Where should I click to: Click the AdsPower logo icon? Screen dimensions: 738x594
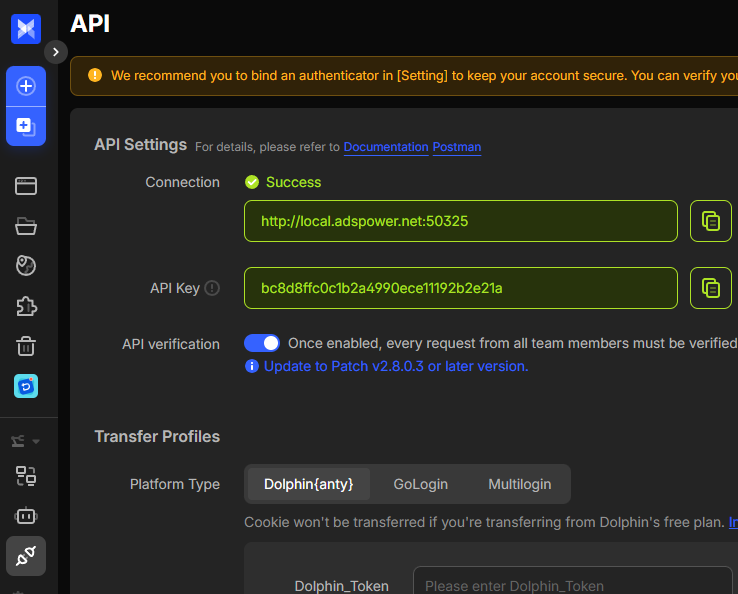(26, 29)
